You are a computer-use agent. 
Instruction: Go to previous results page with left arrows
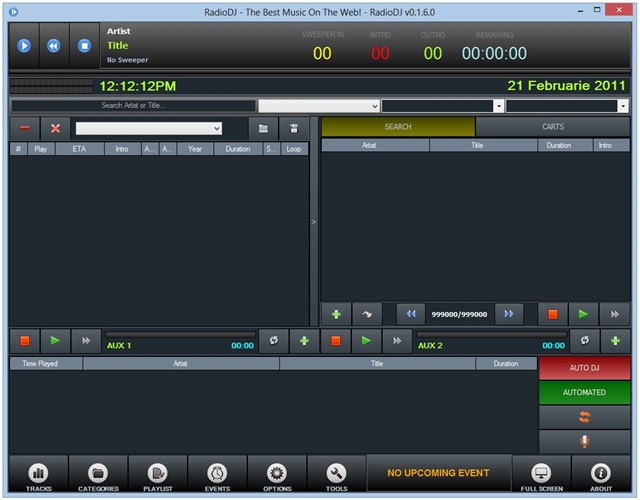click(x=411, y=314)
